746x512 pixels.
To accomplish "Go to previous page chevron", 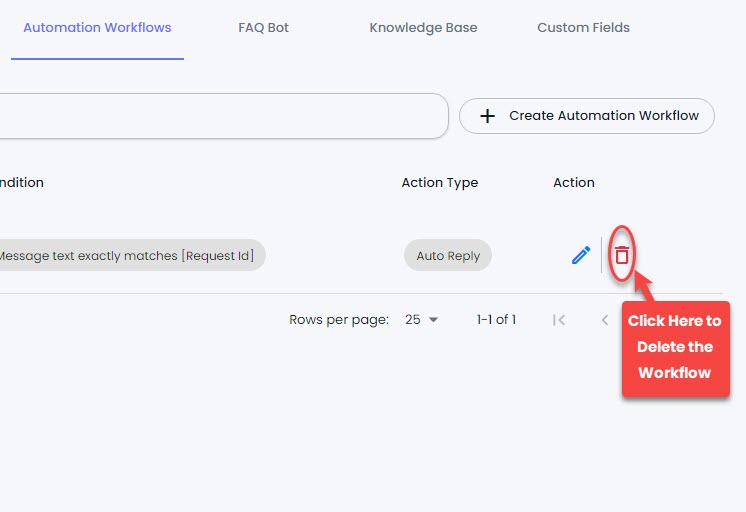I will point(605,320).
